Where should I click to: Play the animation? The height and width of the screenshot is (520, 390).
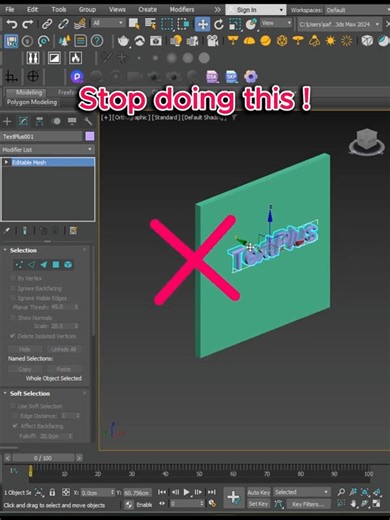point(186,492)
